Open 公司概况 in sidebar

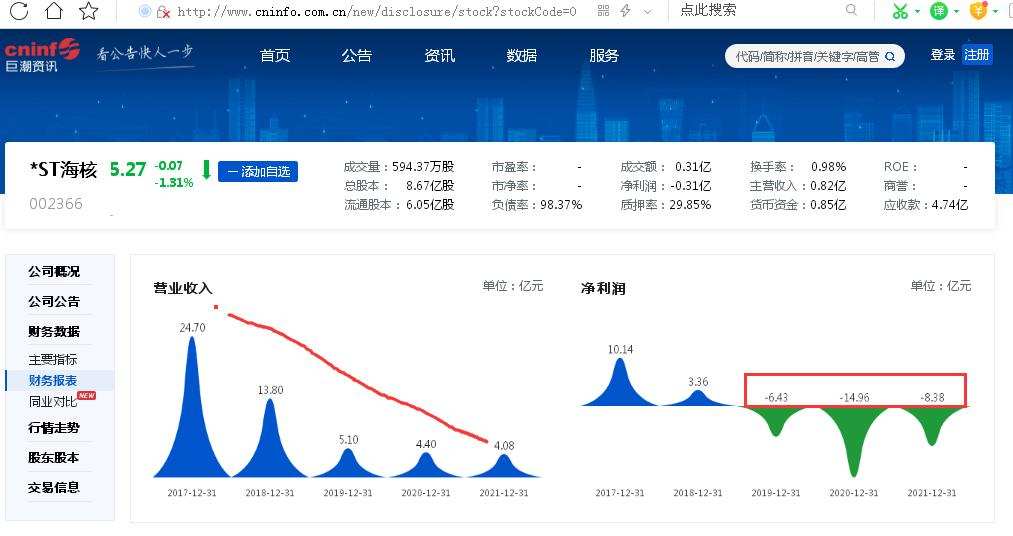coord(54,272)
